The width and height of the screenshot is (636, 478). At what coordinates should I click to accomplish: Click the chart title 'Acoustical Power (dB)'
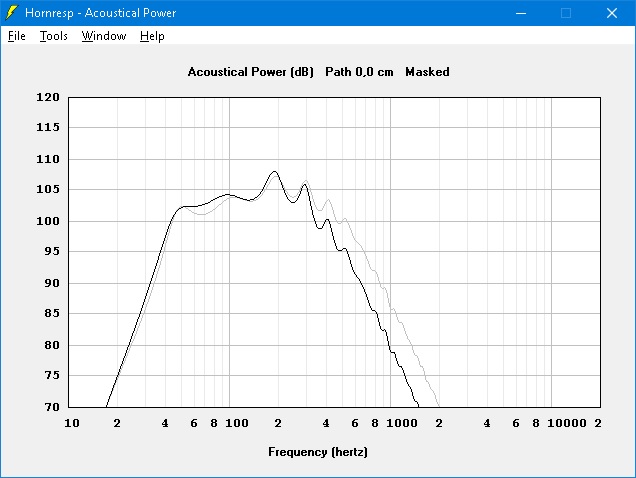point(250,72)
